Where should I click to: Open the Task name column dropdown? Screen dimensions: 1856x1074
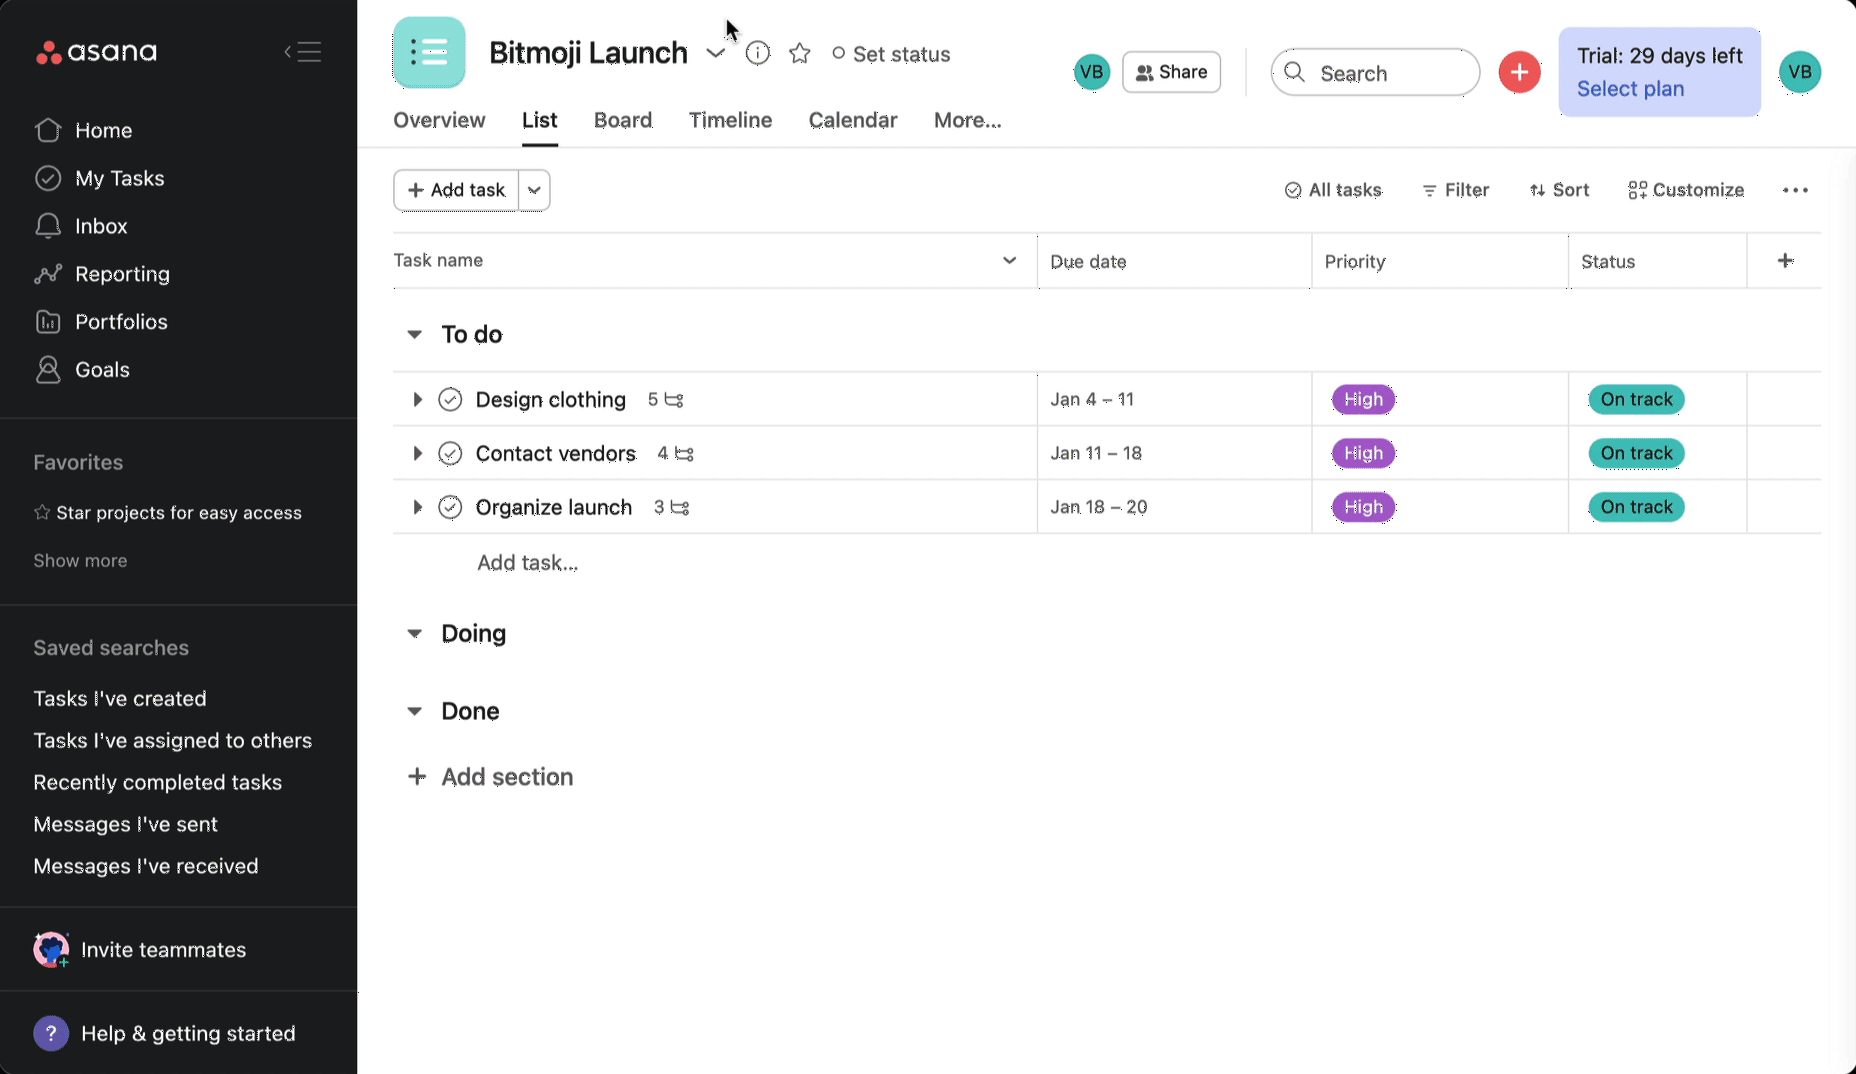pyautogui.click(x=1009, y=261)
